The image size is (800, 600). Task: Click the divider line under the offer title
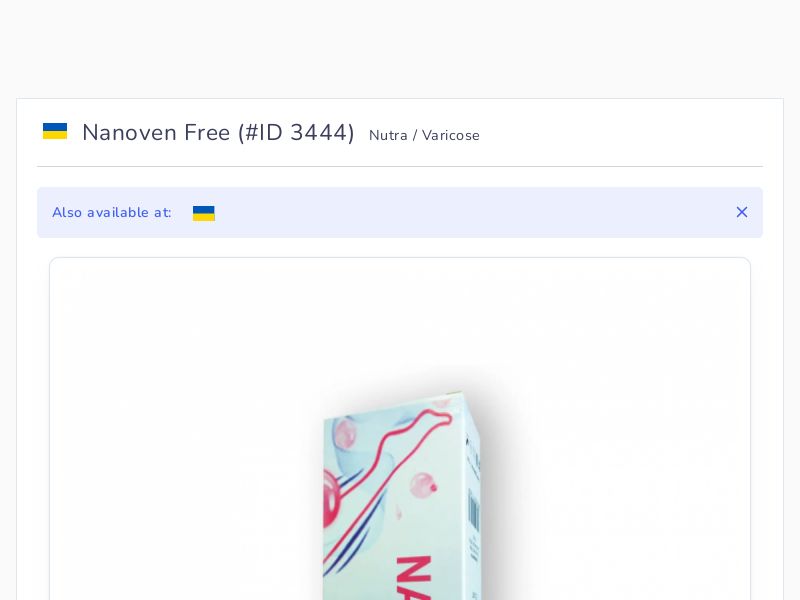point(400,166)
